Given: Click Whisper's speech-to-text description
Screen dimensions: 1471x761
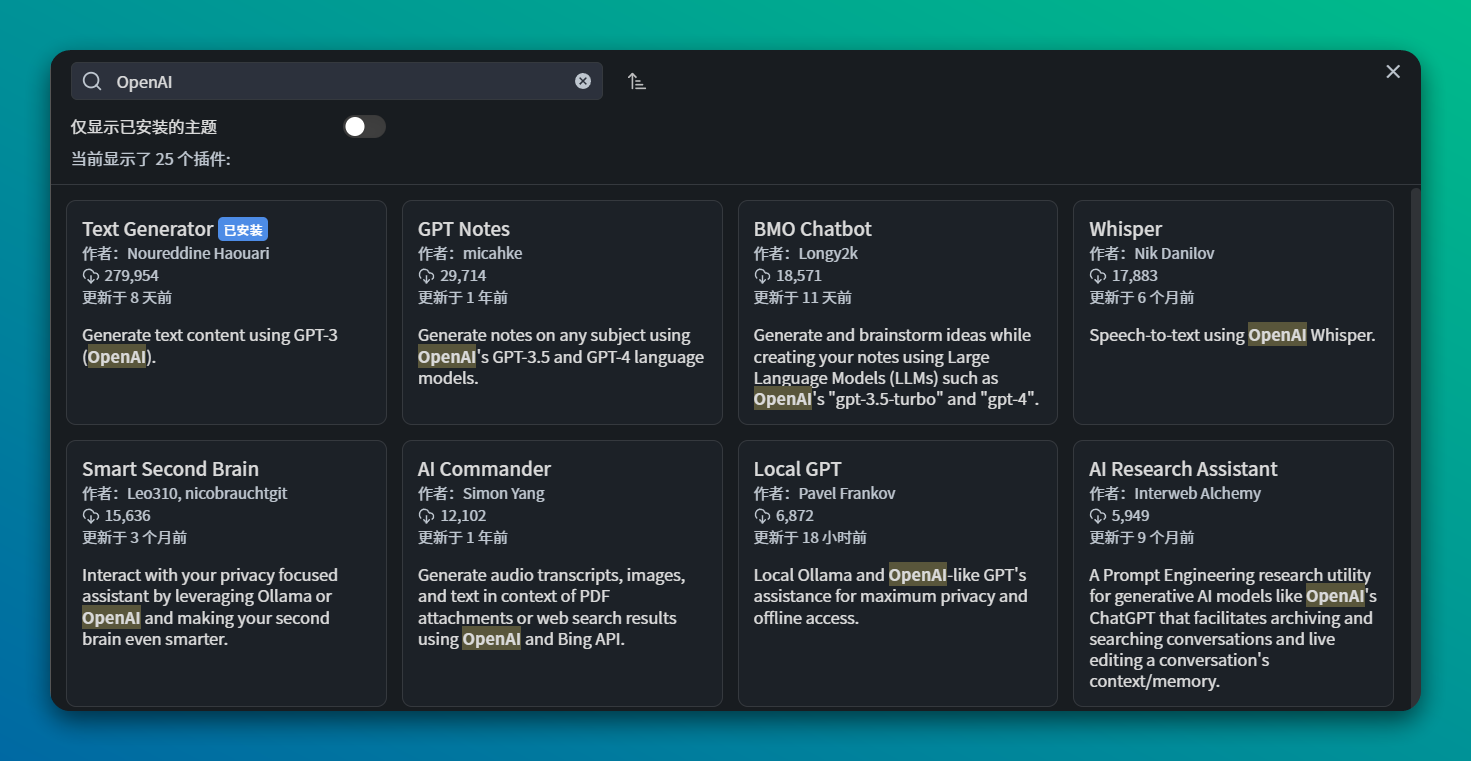Looking at the screenshot, I should (x=1232, y=335).
